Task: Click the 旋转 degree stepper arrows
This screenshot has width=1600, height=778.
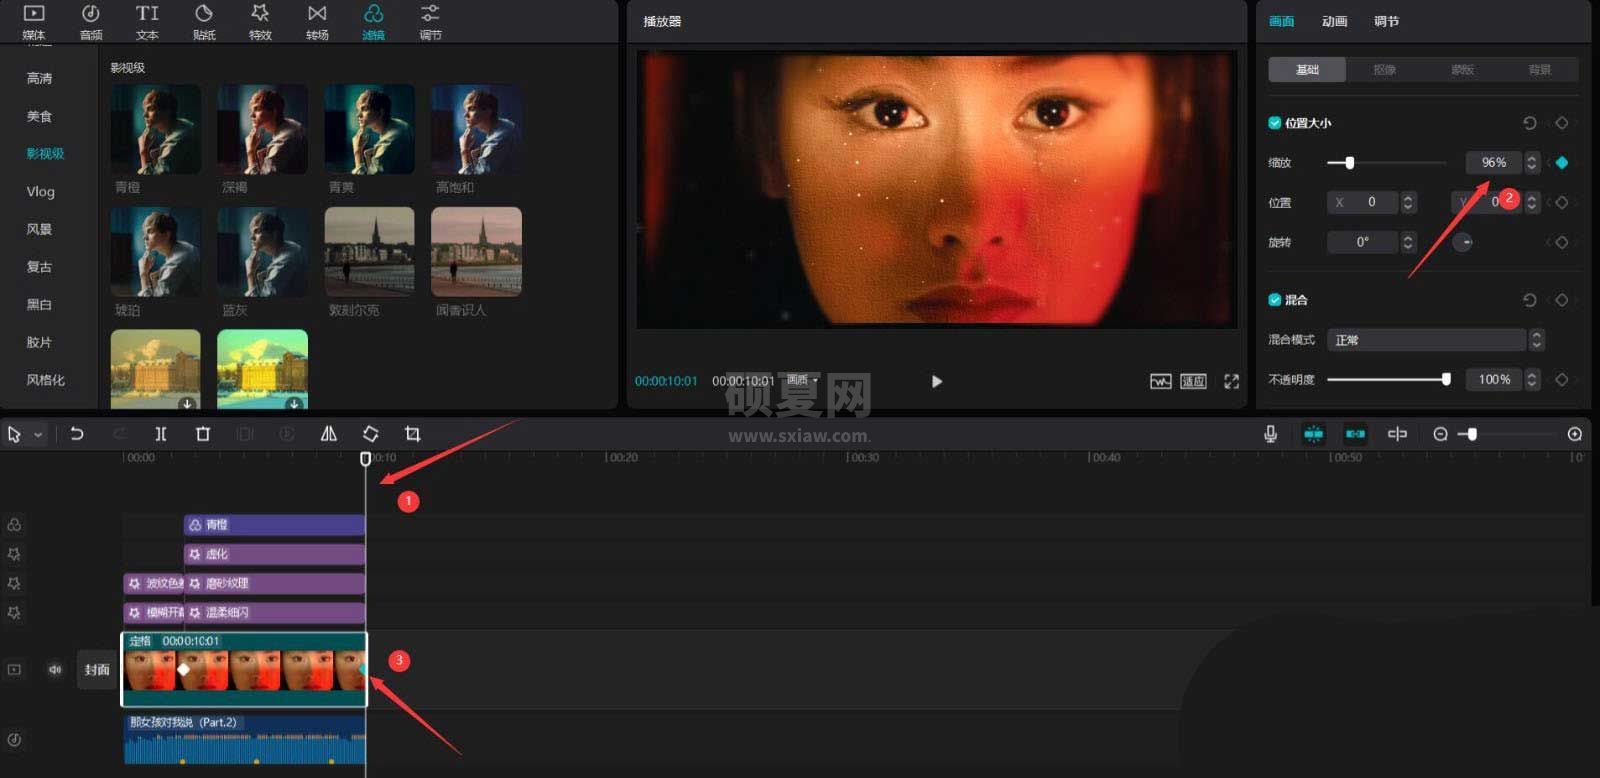Action: pos(1408,242)
